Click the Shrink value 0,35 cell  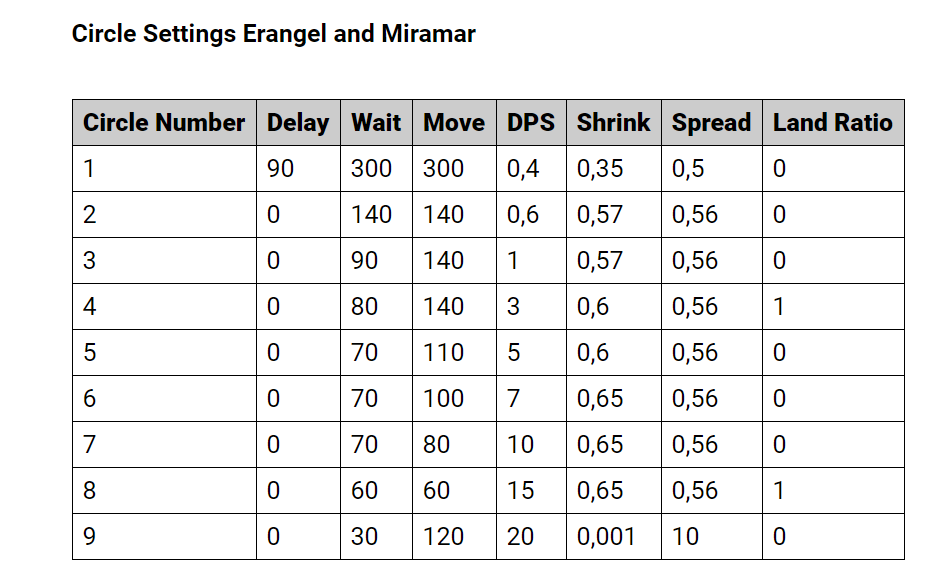click(614, 169)
